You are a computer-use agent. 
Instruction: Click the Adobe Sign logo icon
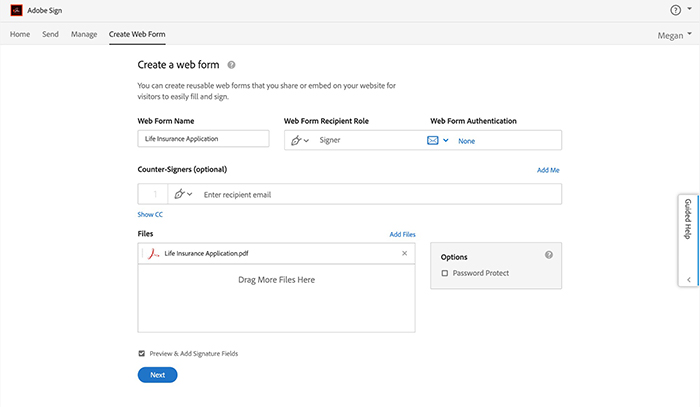click(x=16, y=9)
